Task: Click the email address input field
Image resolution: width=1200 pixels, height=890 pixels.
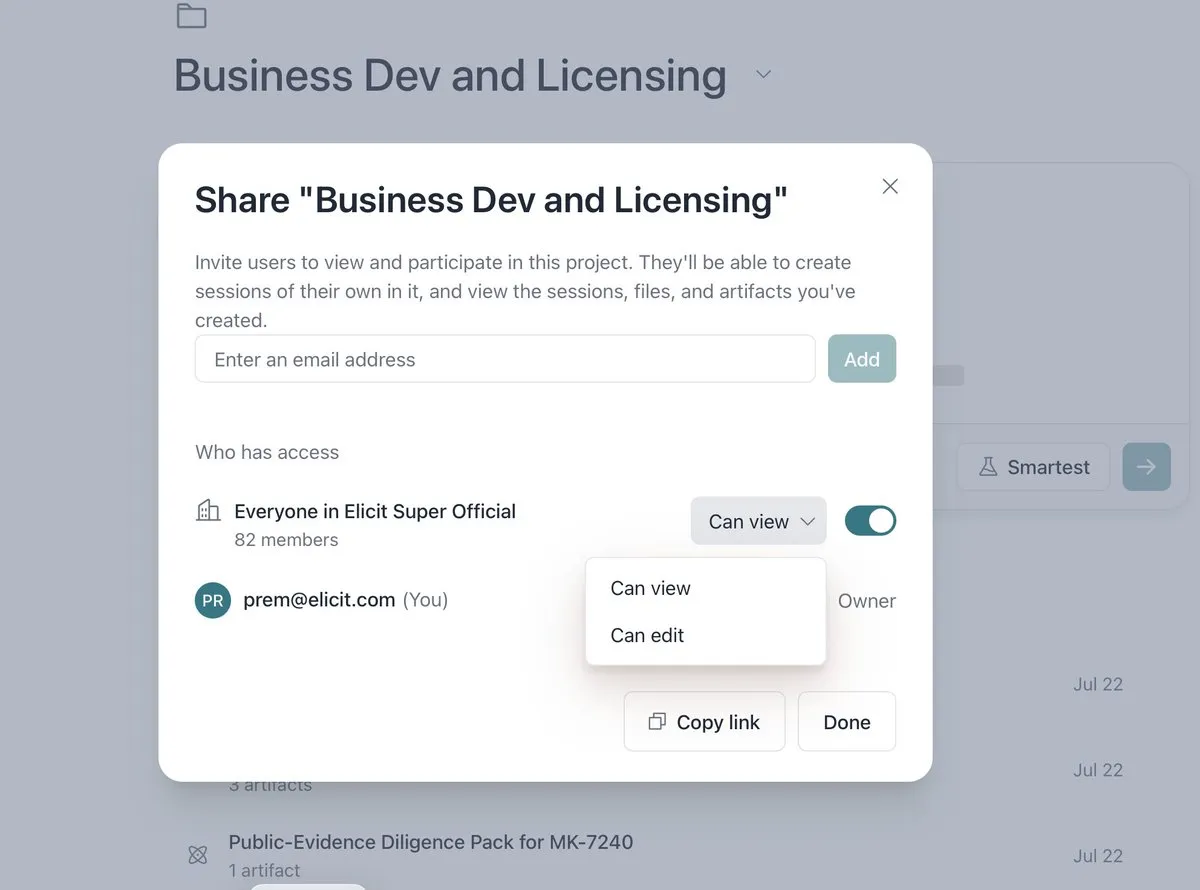Action: [x=505, y=359]
